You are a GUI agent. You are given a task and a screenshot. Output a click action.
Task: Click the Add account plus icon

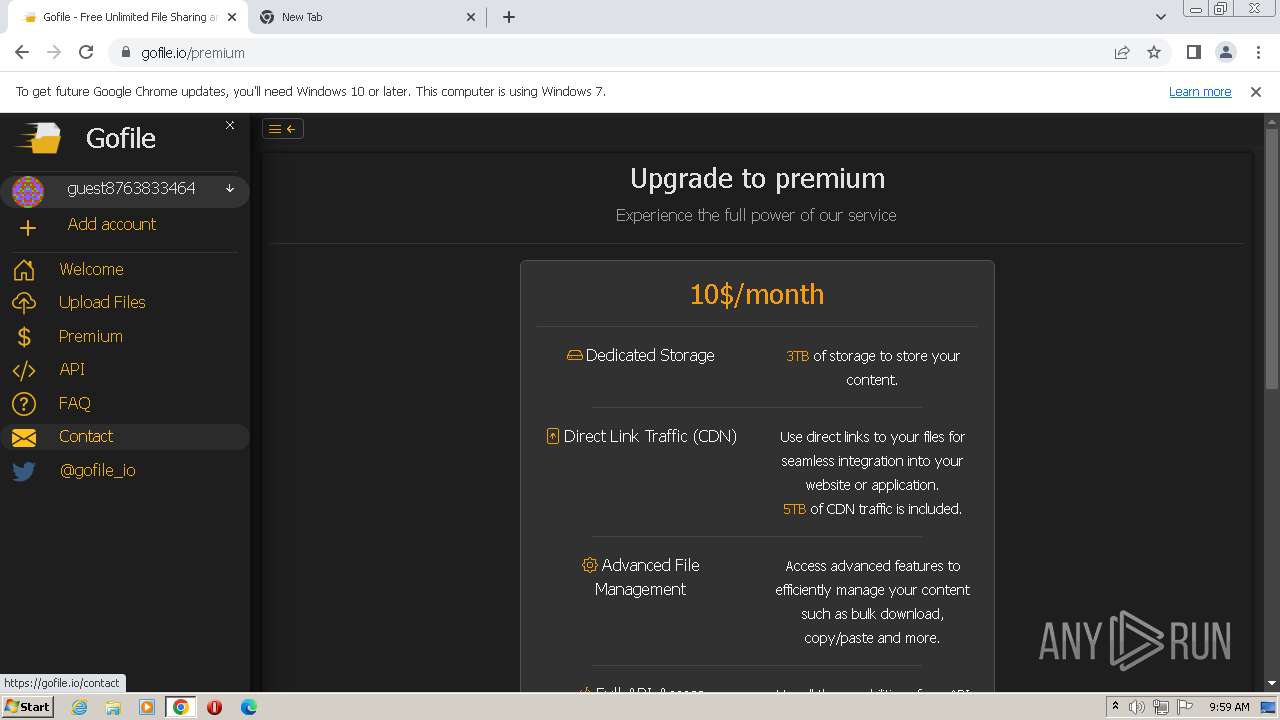click(27, 228)
